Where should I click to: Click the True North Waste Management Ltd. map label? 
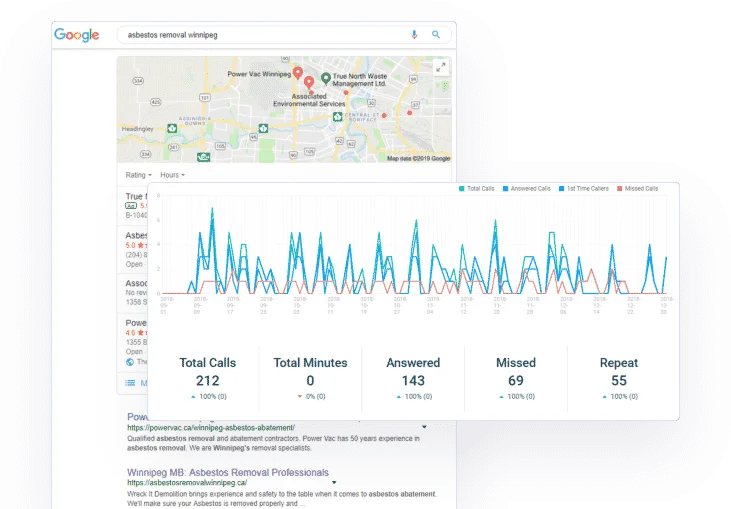coord(359,80)
